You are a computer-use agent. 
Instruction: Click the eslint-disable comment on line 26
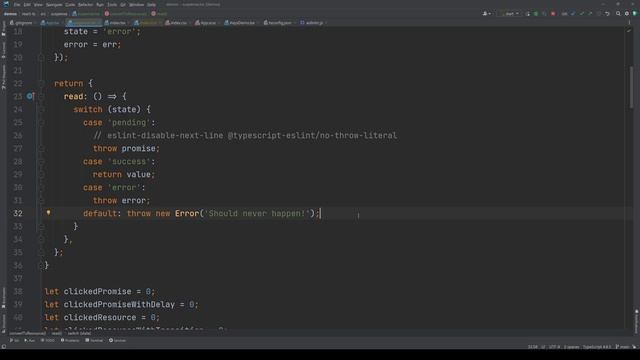[x=245, y=136]
